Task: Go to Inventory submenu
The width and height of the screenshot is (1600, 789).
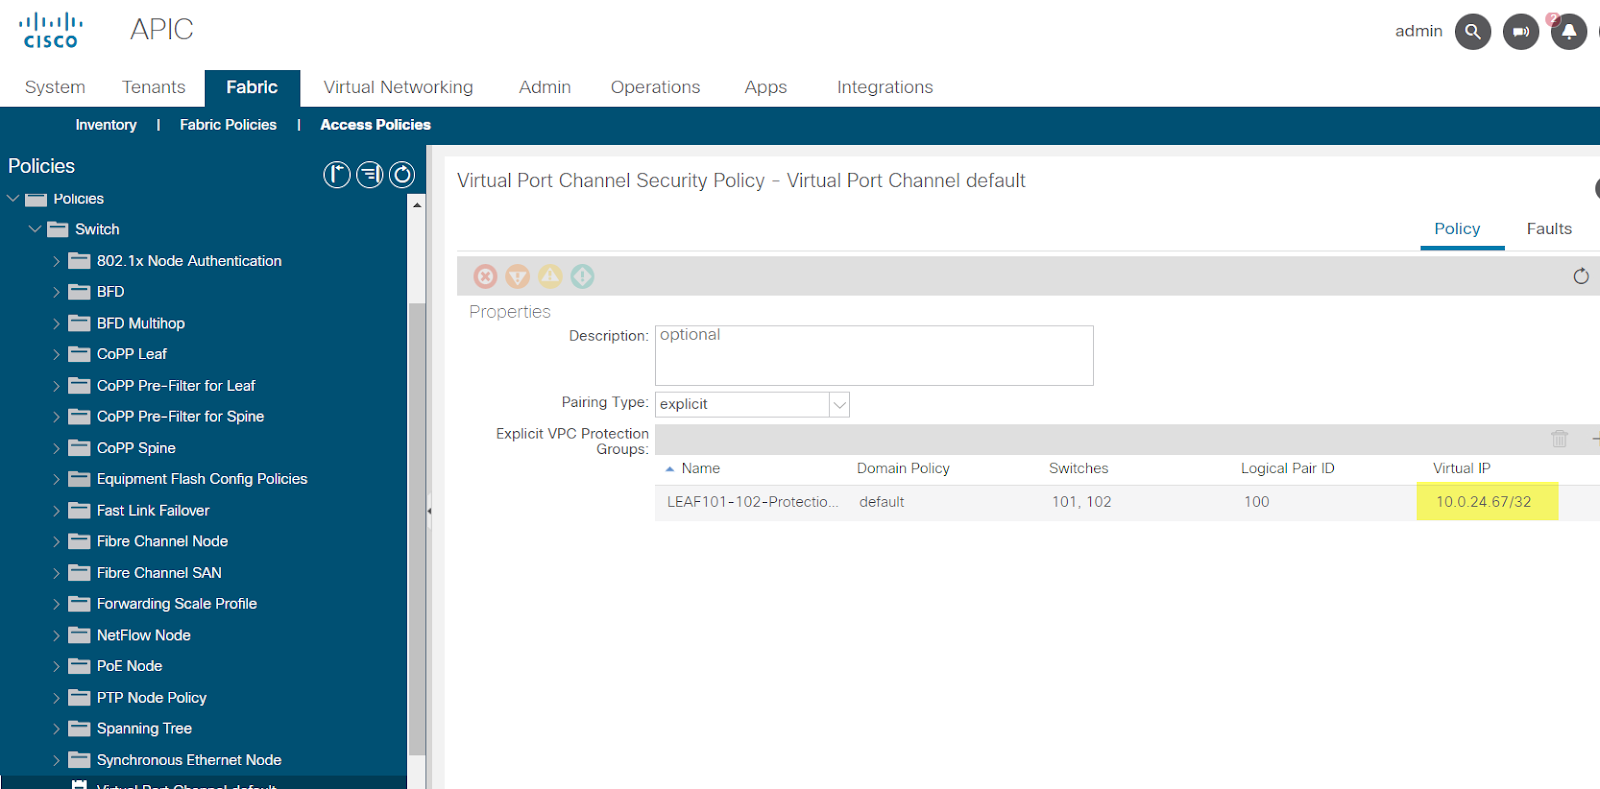Action: coord(106,125)
